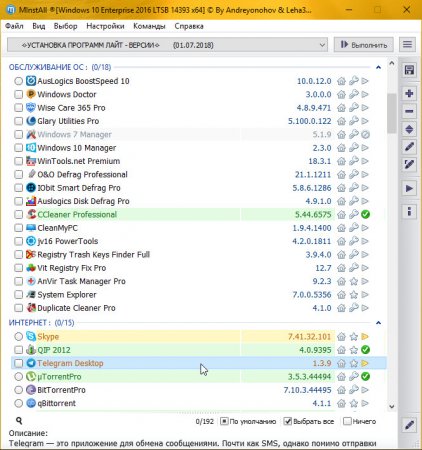Click the search magnifier icon at bottom left
Screen dimensions: 422x450
(19, 421)
